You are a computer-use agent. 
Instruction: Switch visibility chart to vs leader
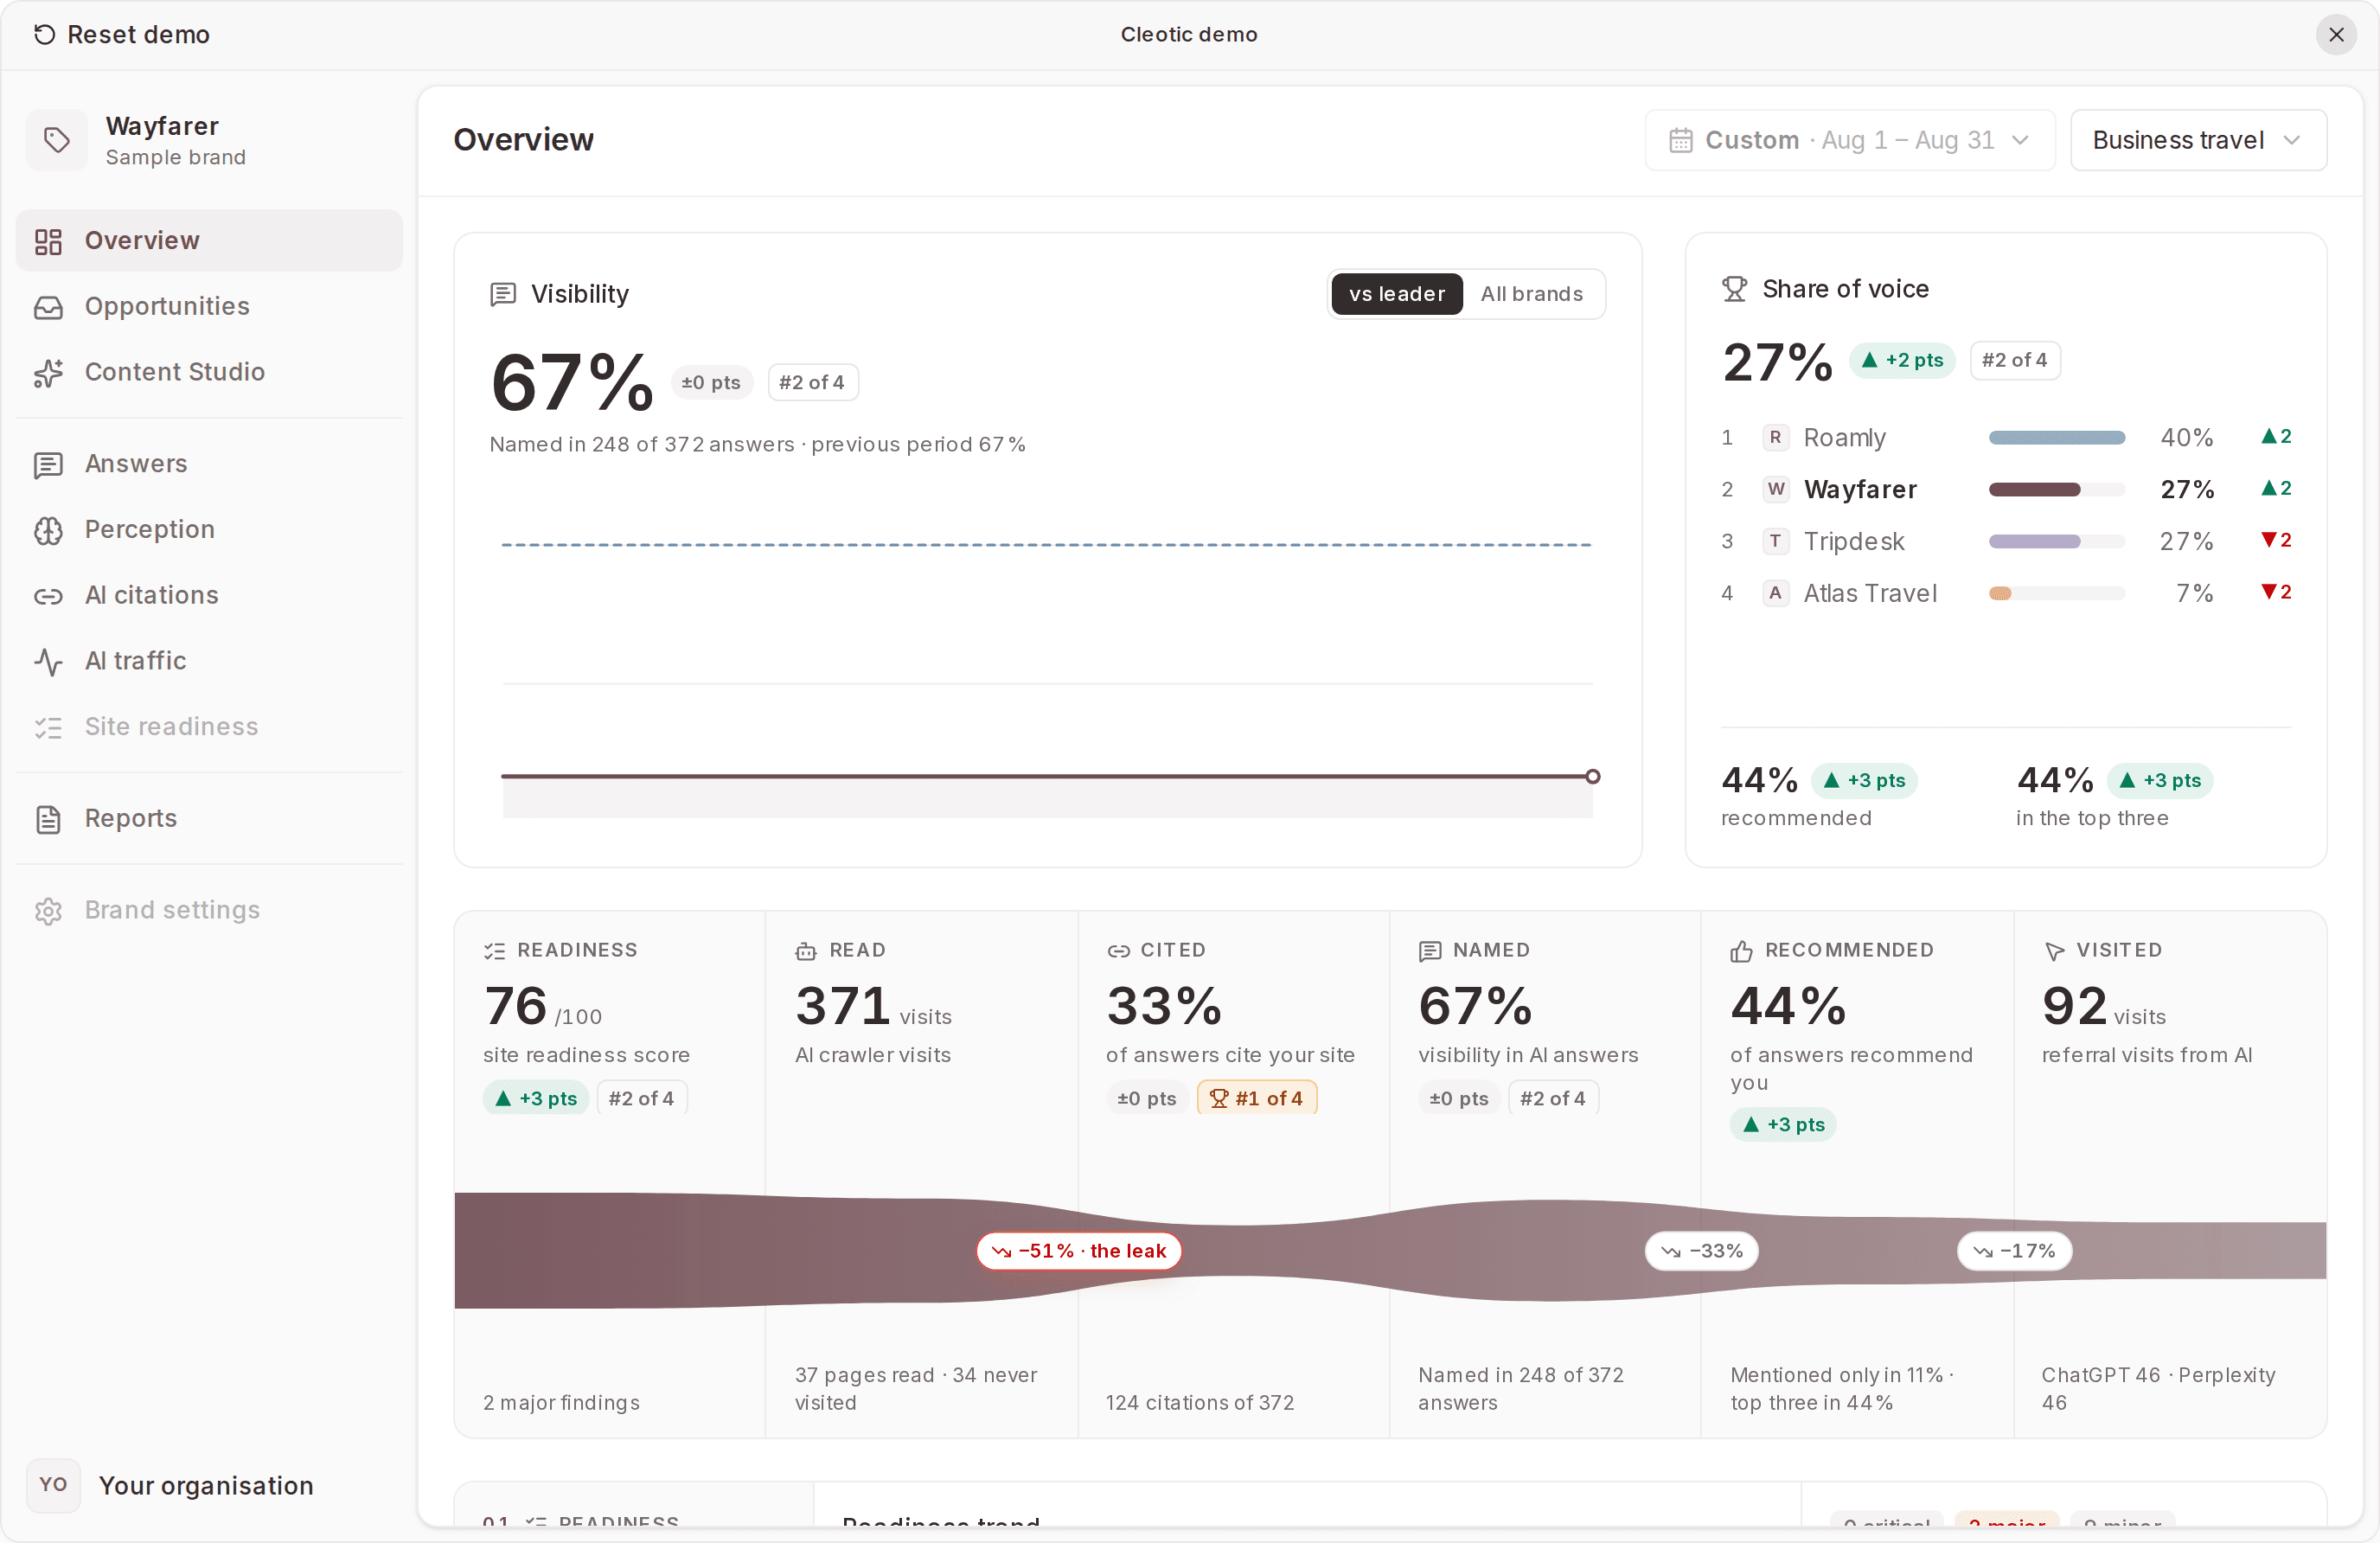pos(1396,294)
